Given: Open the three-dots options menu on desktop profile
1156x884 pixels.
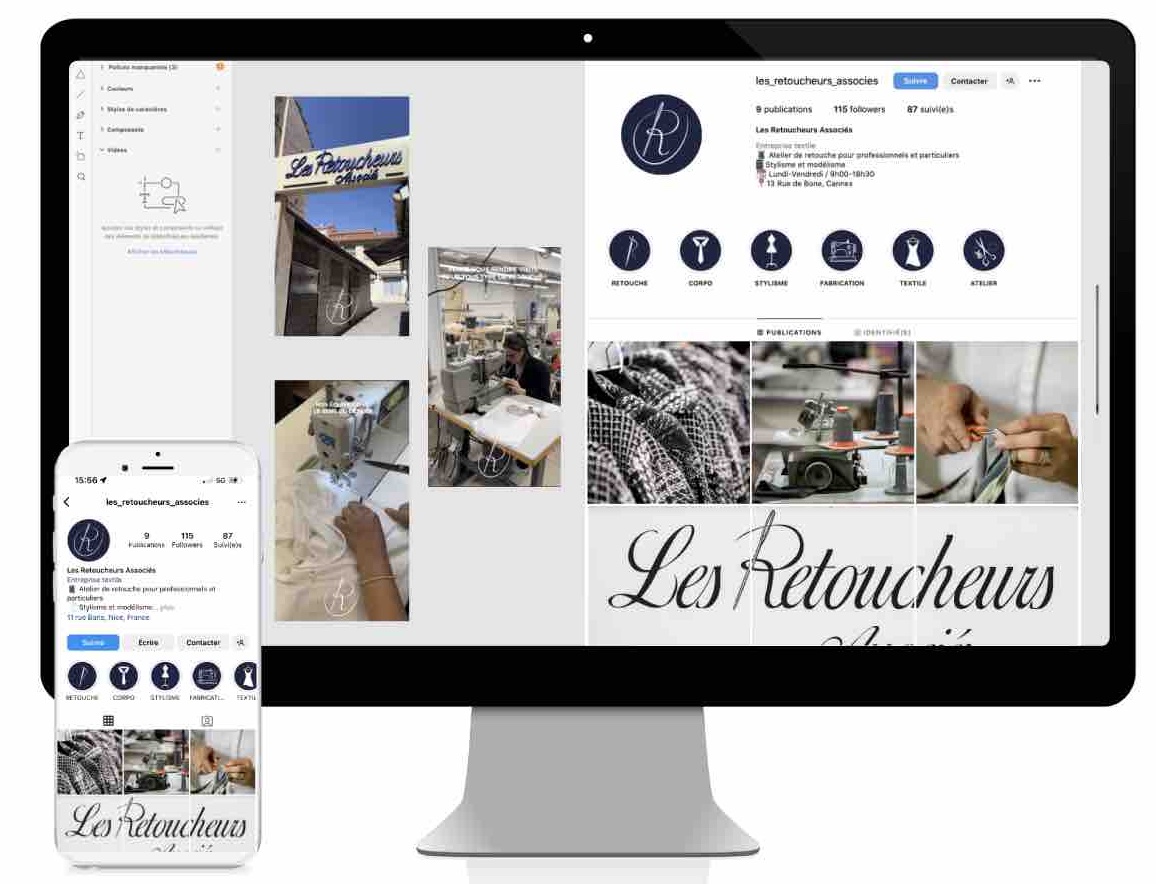Looking at the screenshot, I should (x=1035, y=81).
